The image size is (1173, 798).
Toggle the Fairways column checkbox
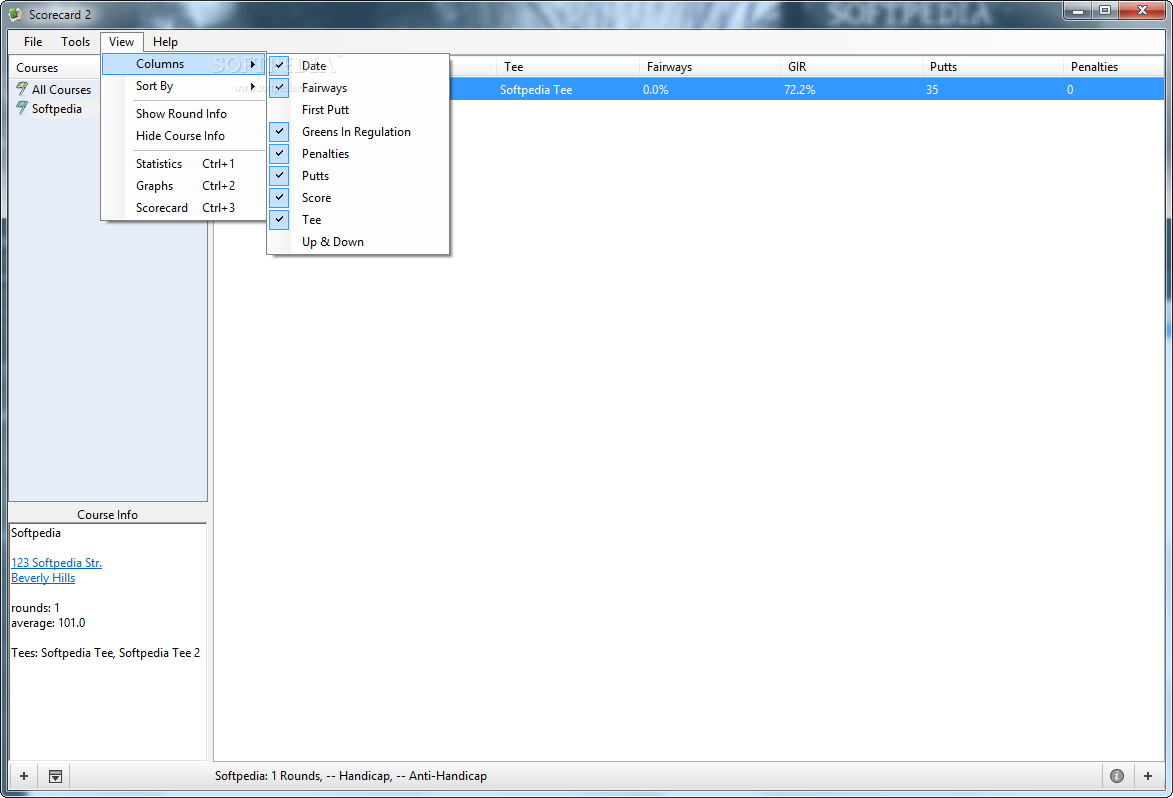tap(279, 88)
